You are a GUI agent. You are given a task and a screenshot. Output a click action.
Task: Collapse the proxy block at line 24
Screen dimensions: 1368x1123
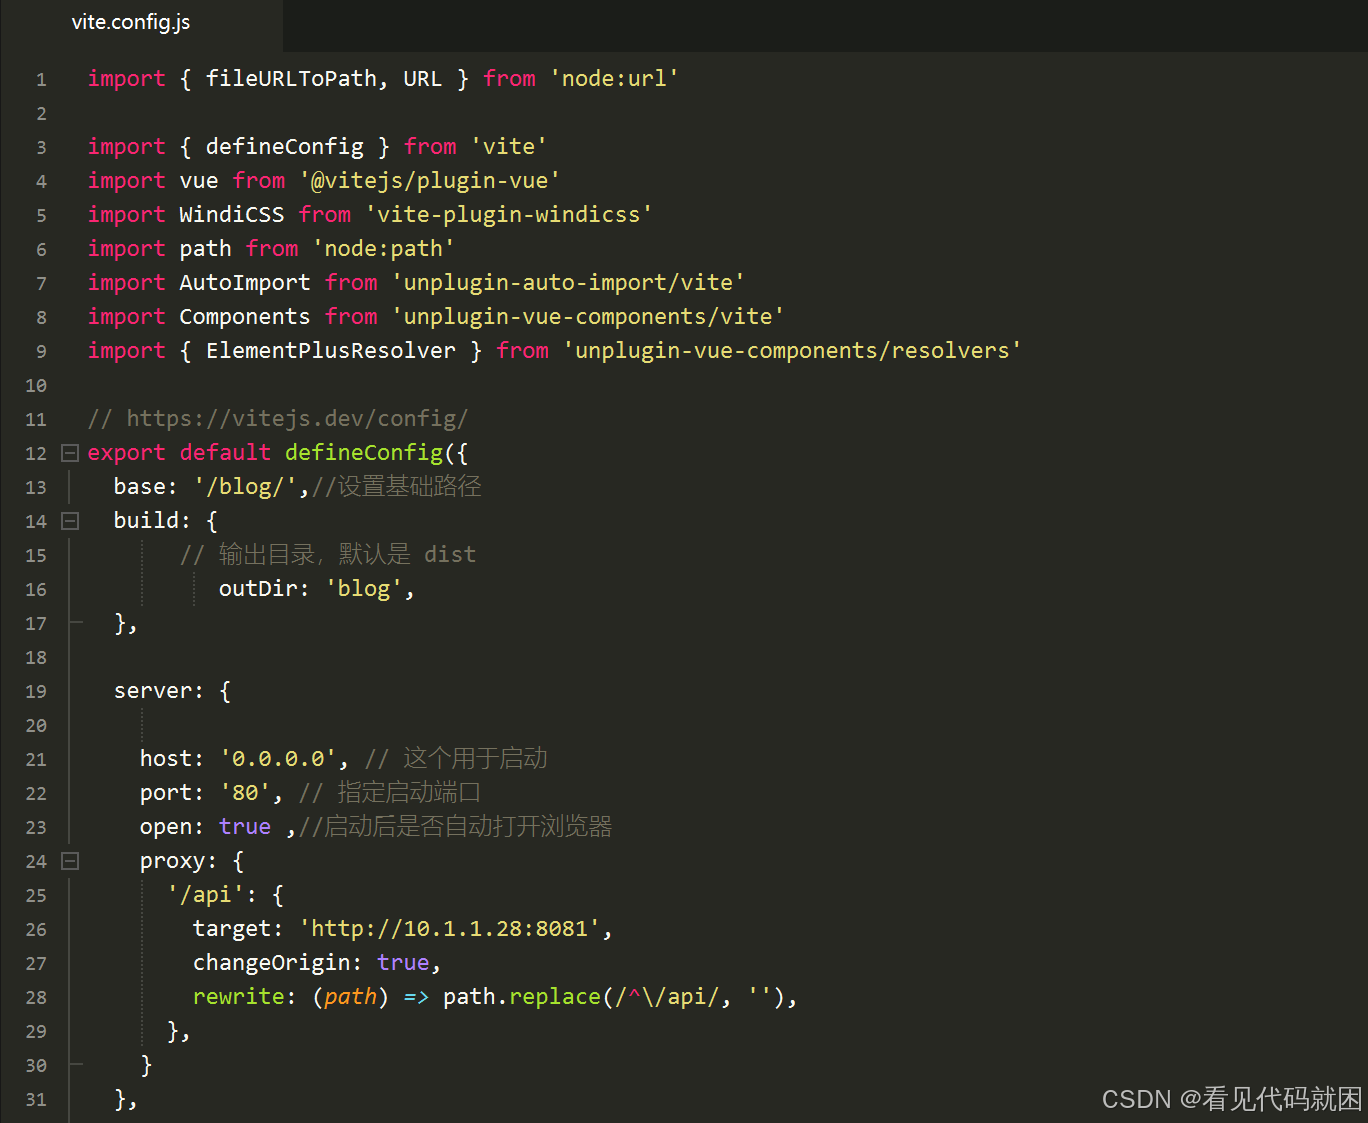(69, 860)
